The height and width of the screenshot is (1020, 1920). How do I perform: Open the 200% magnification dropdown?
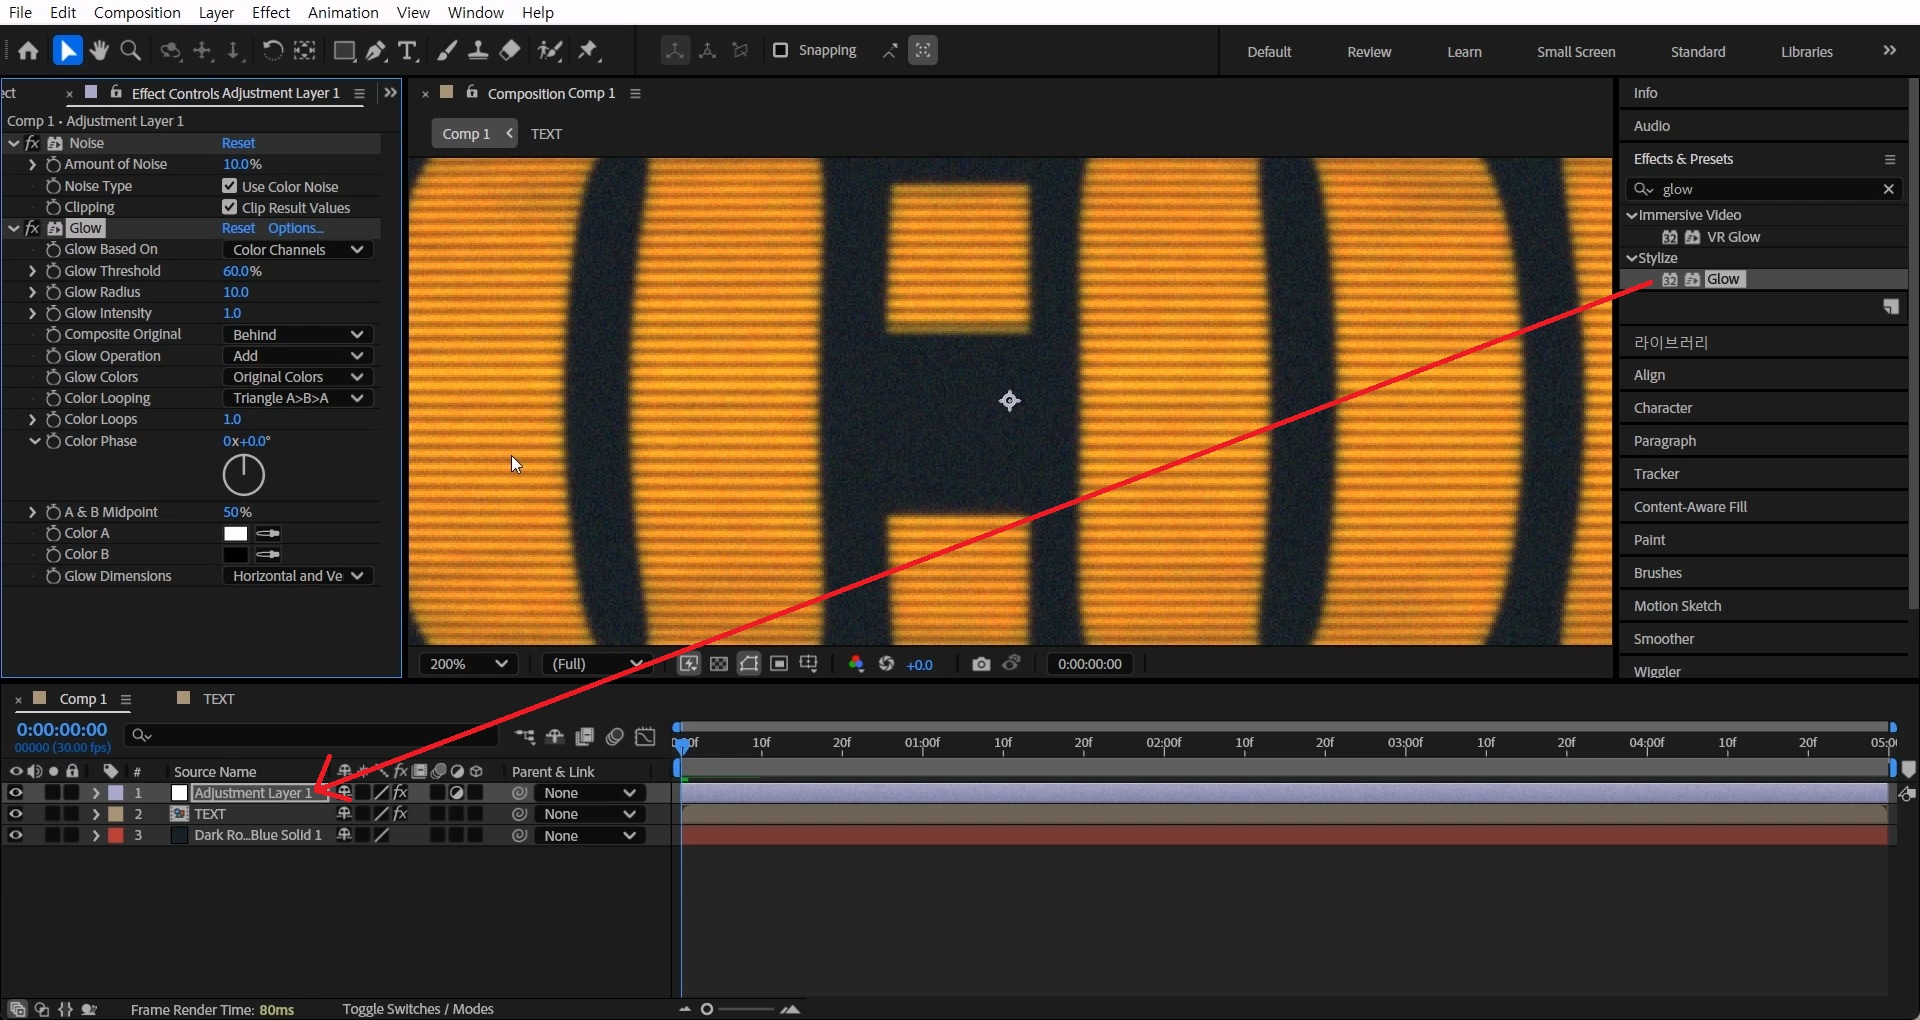[469, 664]
